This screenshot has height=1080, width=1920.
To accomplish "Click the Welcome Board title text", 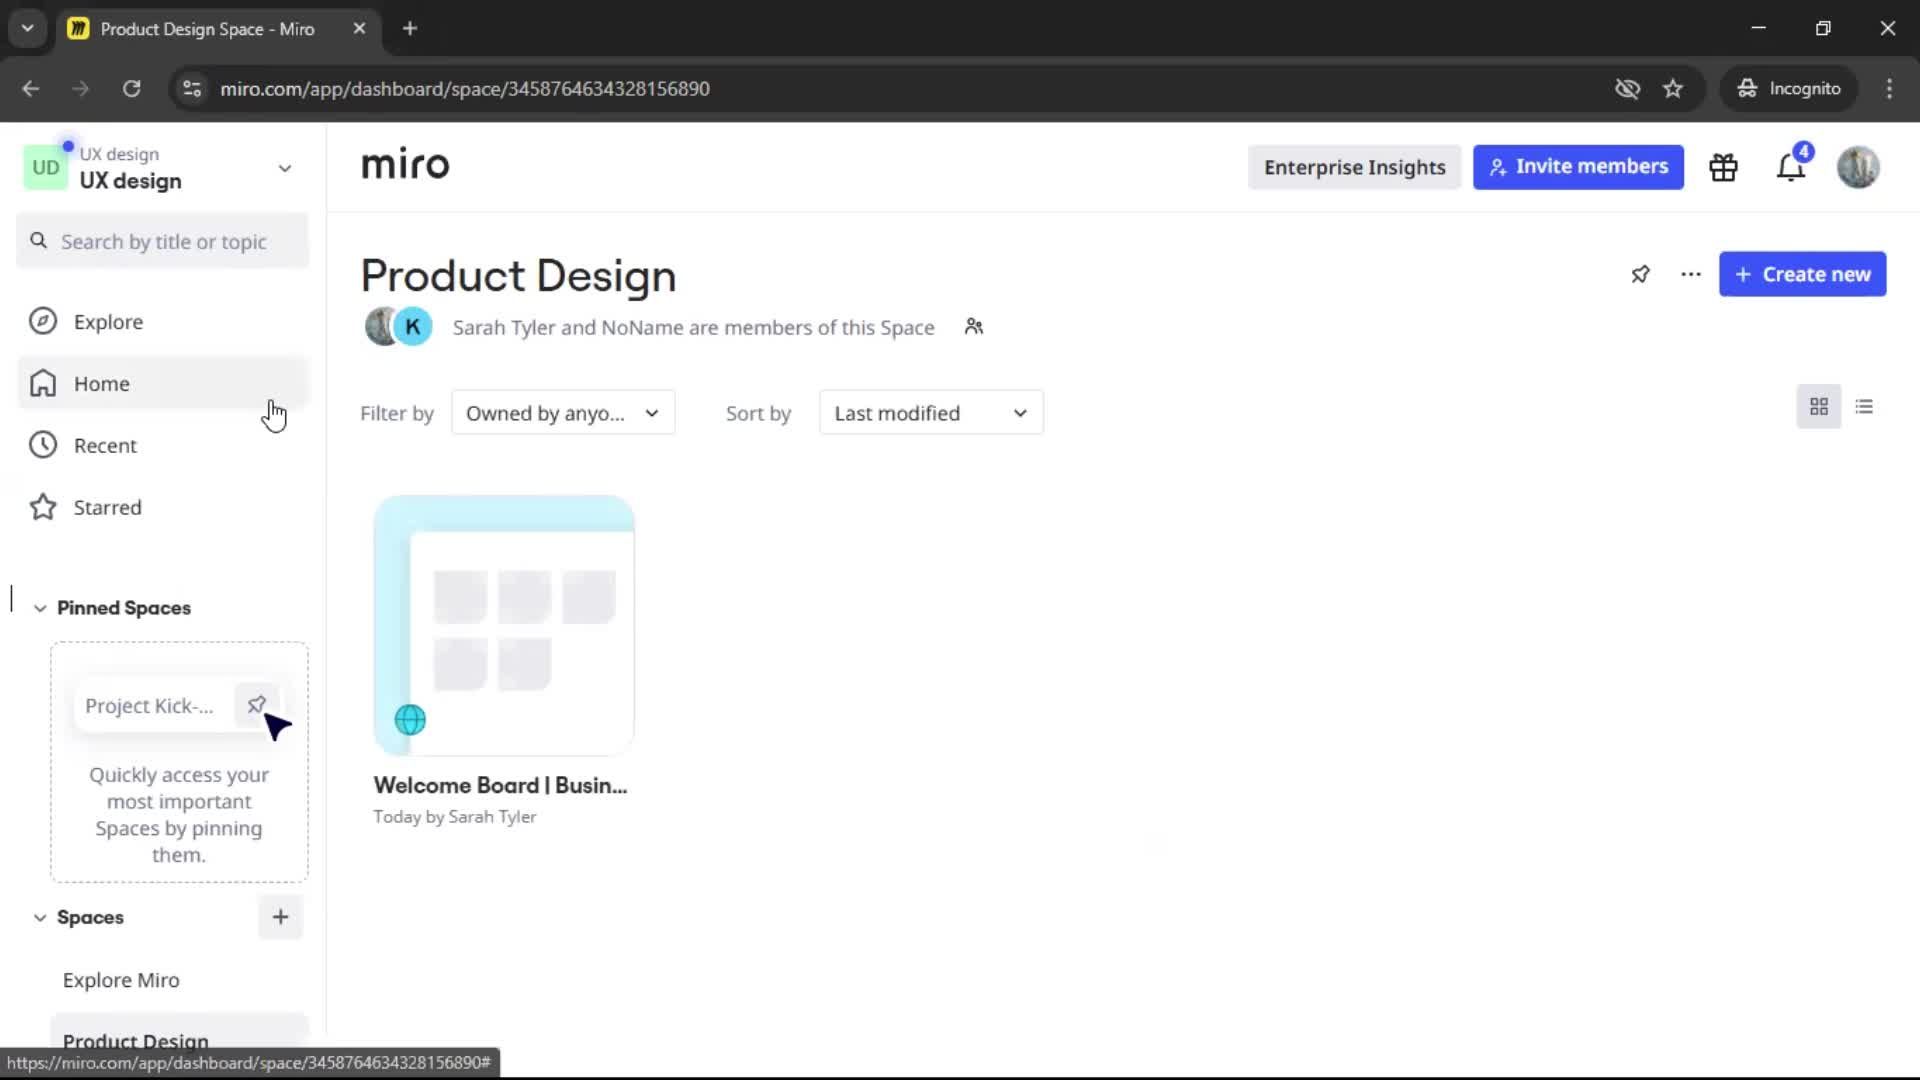I will click(500, 786).
